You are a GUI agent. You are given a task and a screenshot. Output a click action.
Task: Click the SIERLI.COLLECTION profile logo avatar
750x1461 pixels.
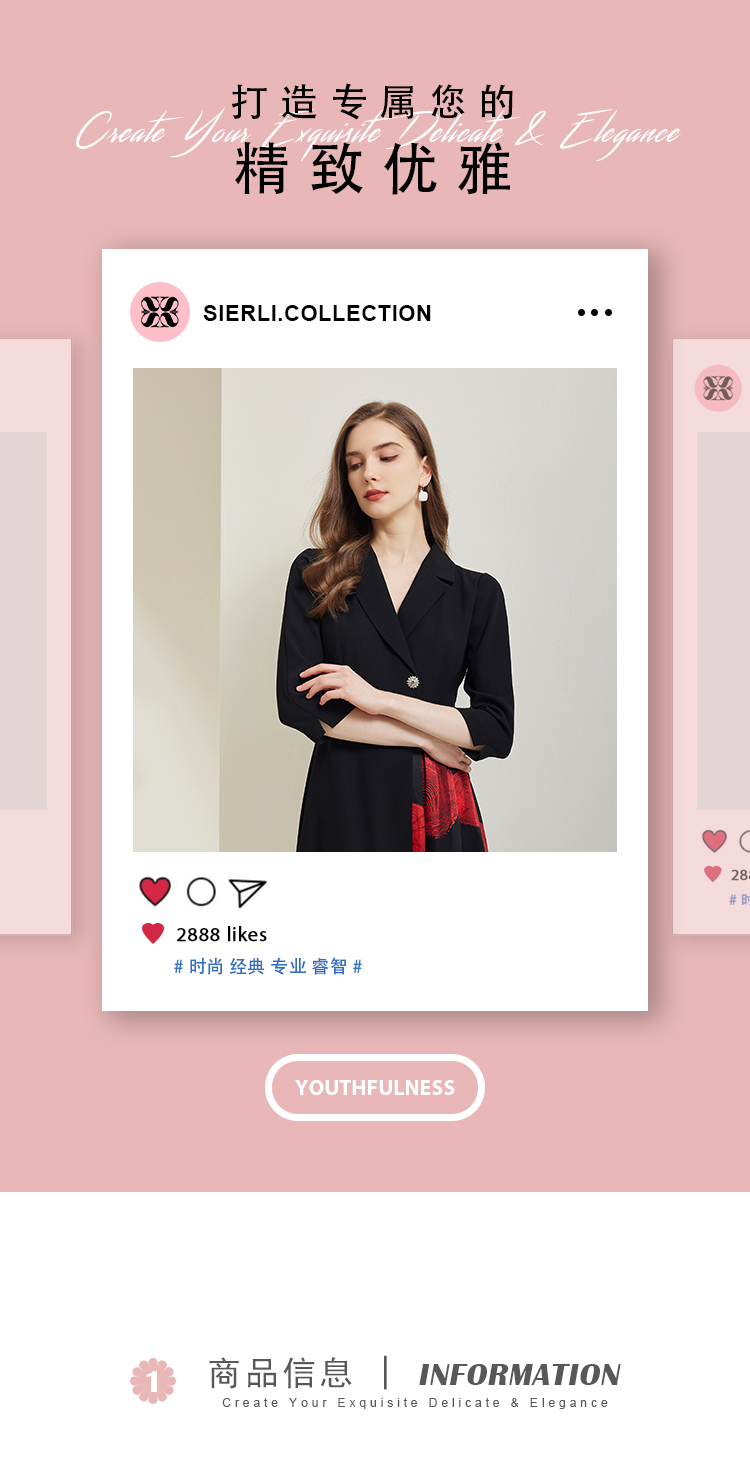click(x=160, y=312)
